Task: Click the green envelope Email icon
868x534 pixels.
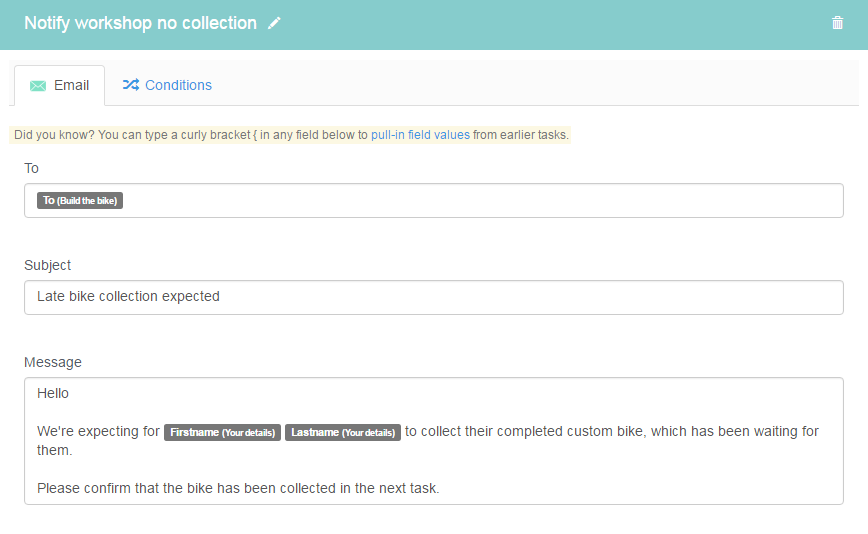Action: coord(38,86)
